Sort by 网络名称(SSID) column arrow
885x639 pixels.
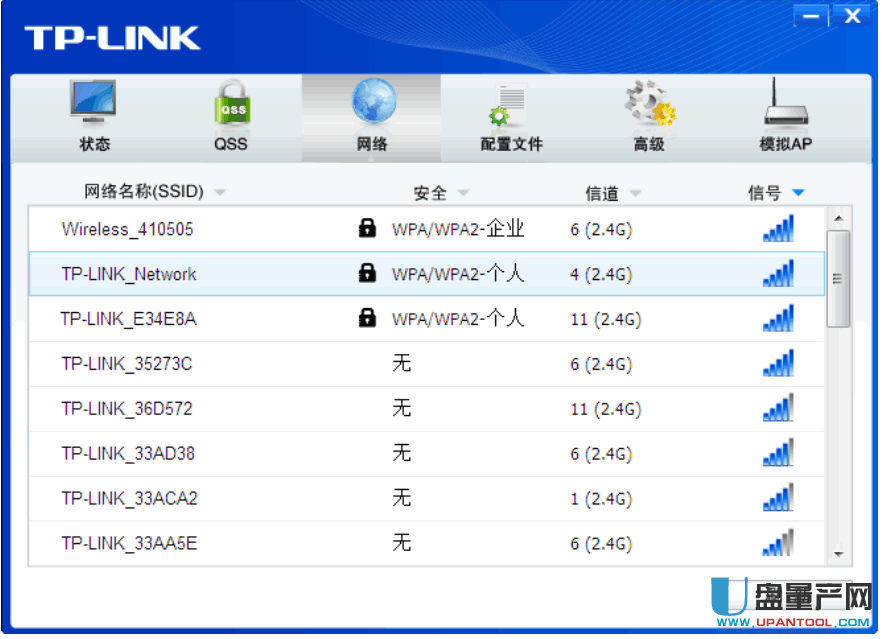(x=220, y=193)
